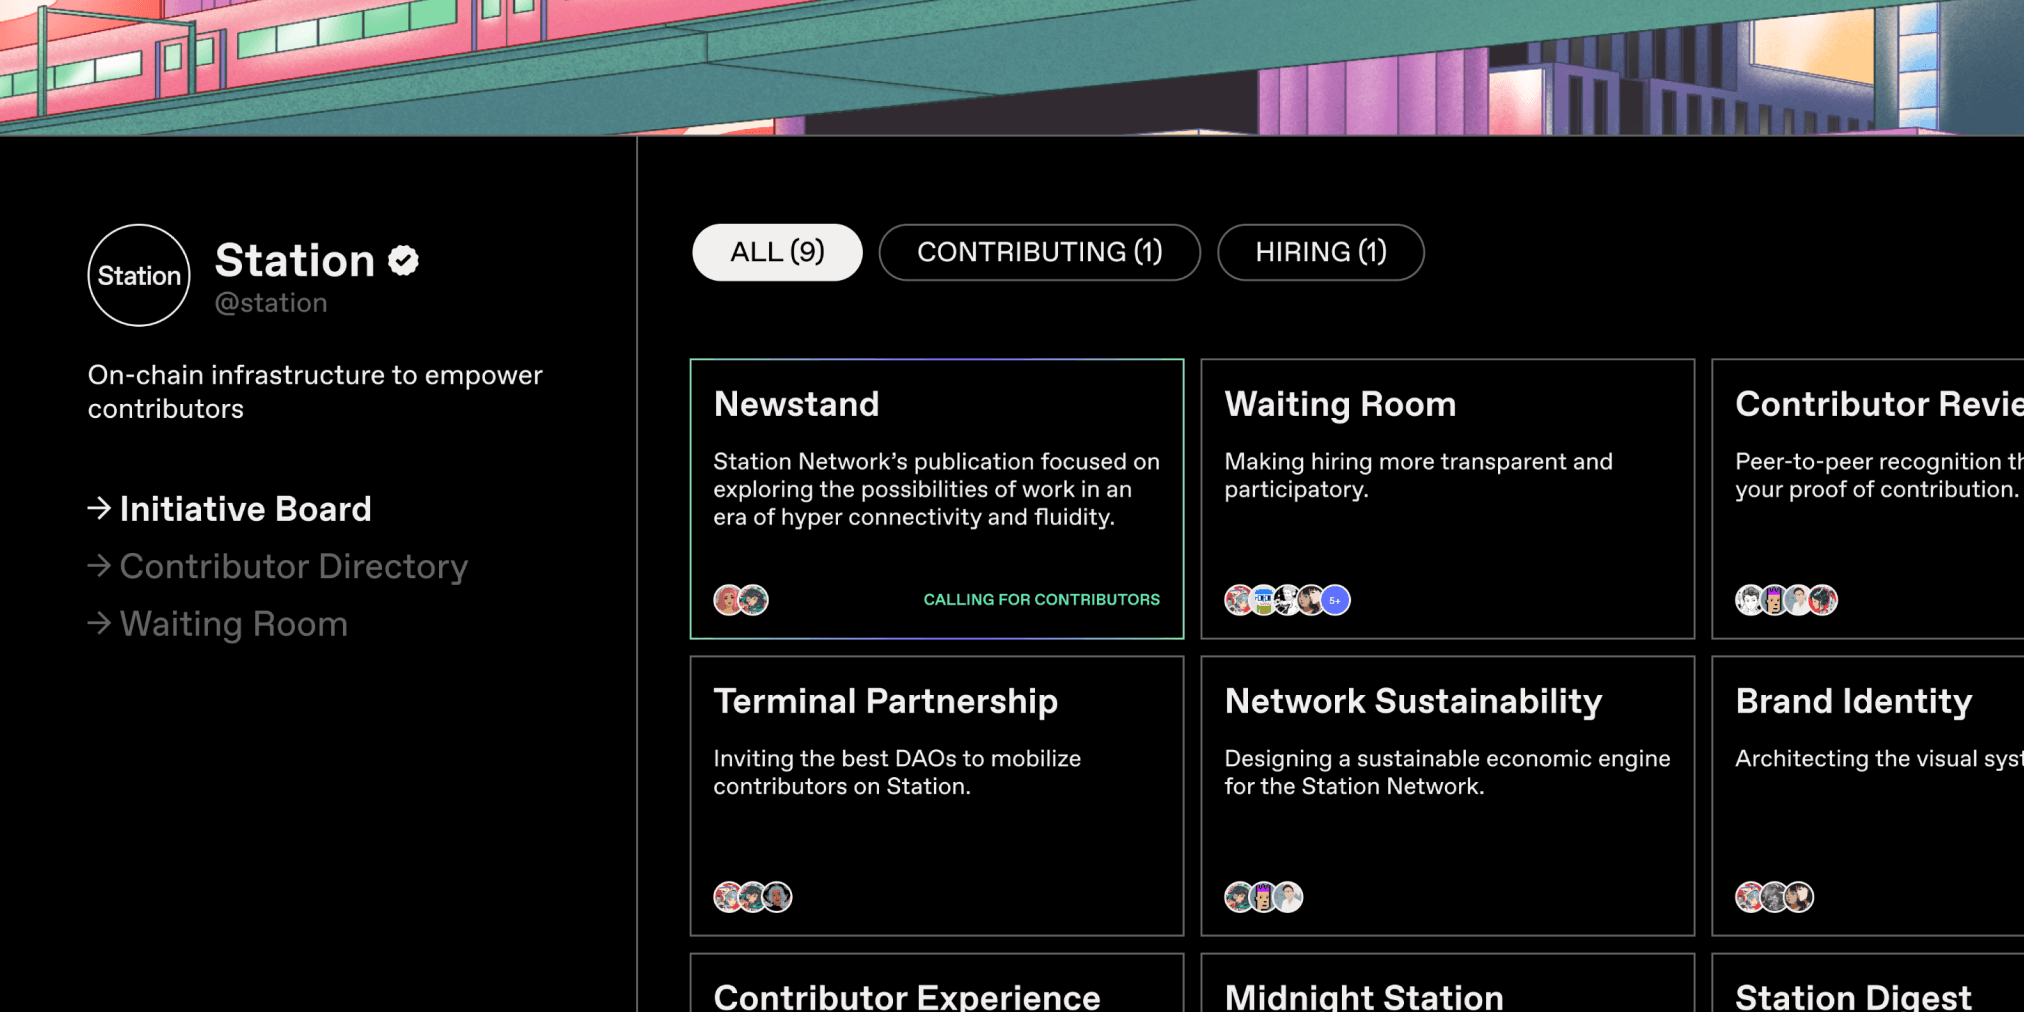The image size is (2024, 1012).
Task: Click third avatar on Network Sustainability card
Action: pyautogui.click(x=1288, y=897)
